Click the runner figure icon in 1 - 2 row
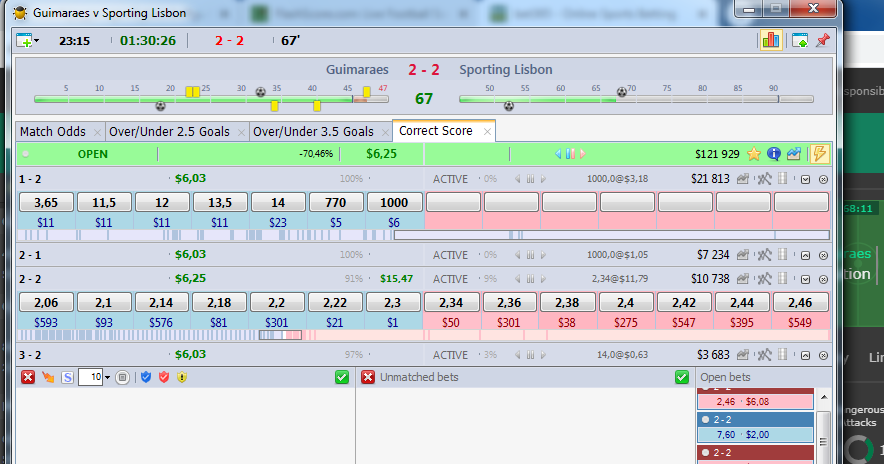Screen dimensions: 884x464 pos(764,179)
